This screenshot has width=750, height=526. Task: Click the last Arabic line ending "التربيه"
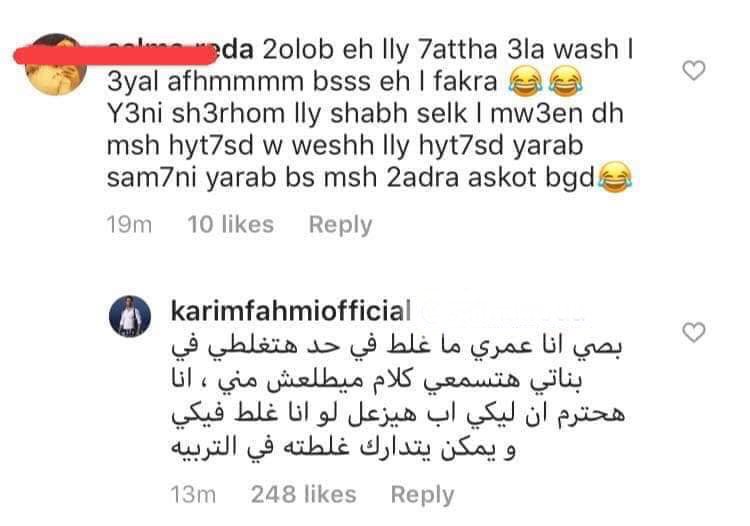343,448
